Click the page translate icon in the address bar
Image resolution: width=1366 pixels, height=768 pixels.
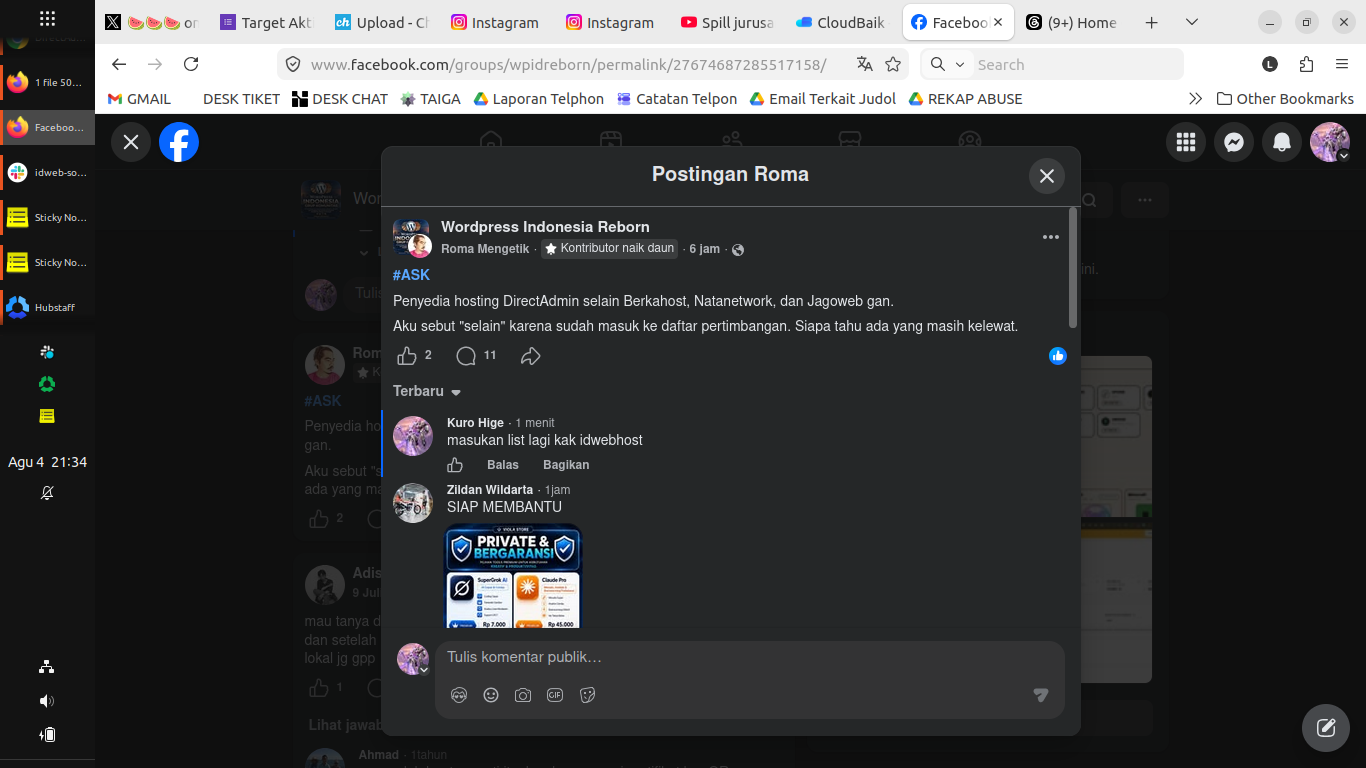click(x=865, y=64)
